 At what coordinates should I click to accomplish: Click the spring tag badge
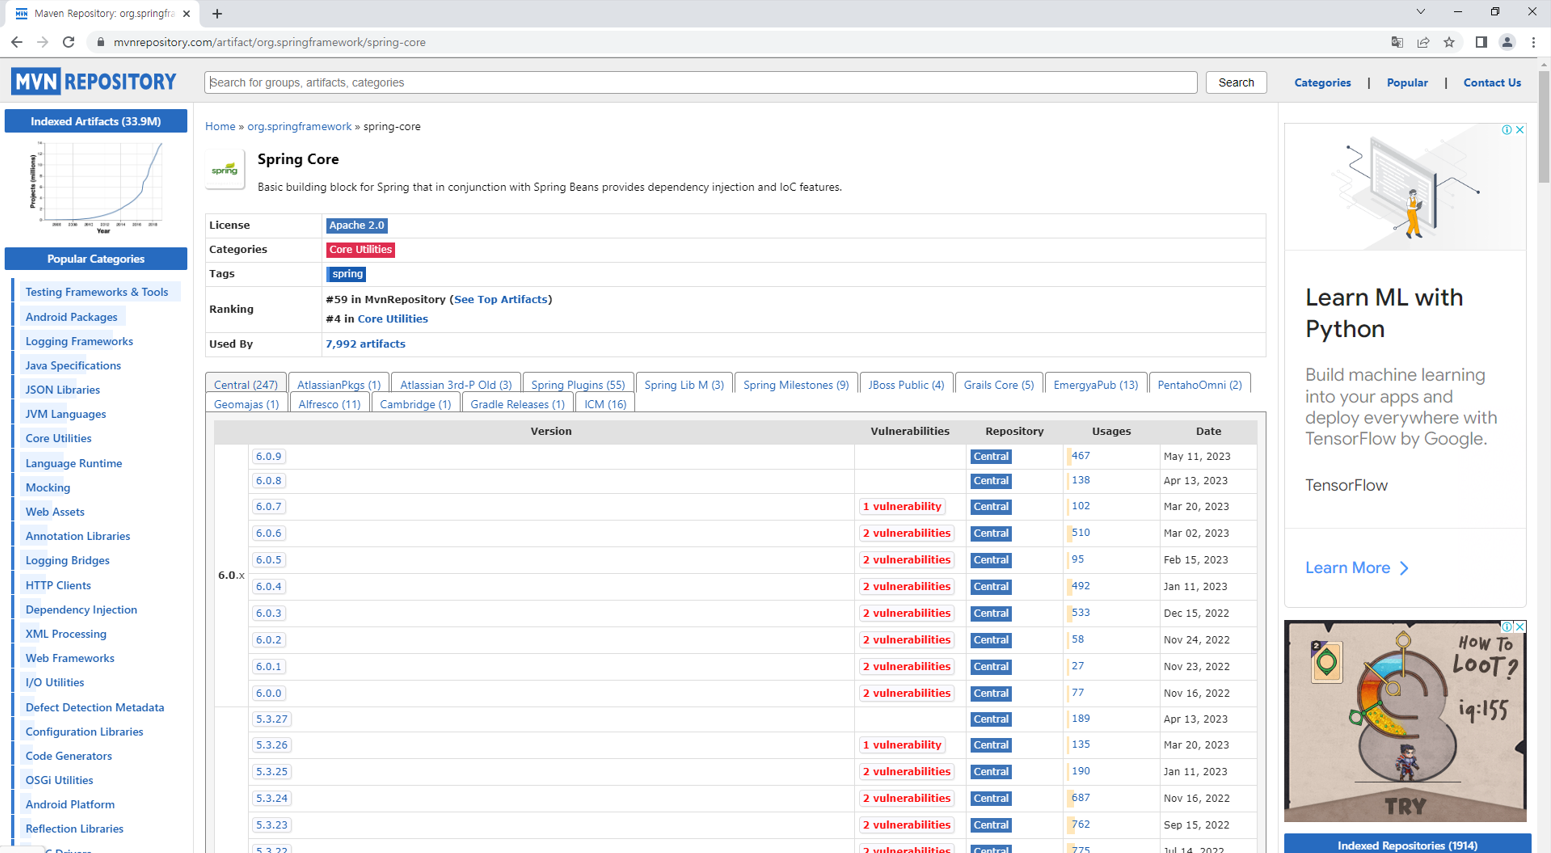click(x=347, y=274)
